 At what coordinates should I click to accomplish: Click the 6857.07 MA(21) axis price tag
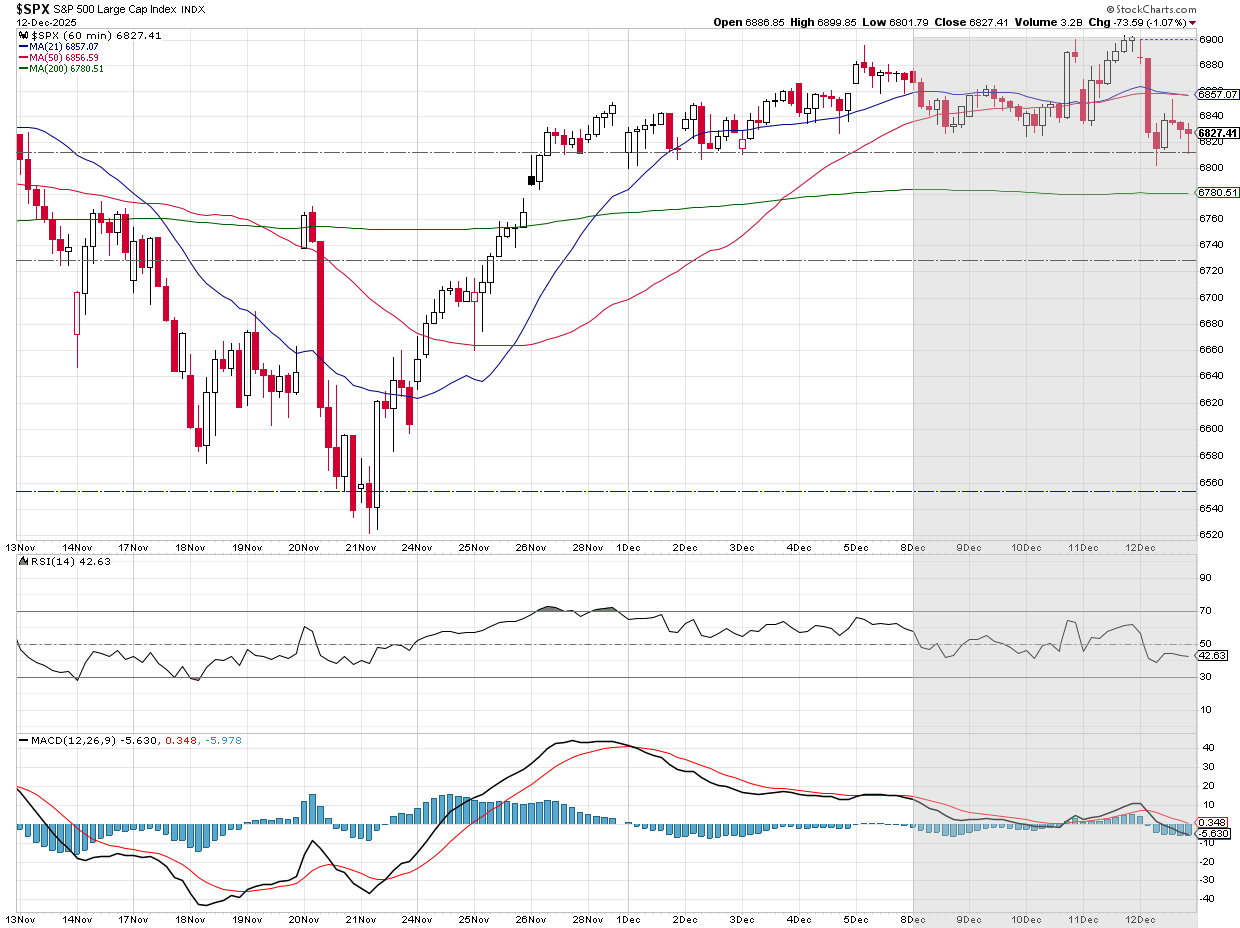pos(1218,94)
